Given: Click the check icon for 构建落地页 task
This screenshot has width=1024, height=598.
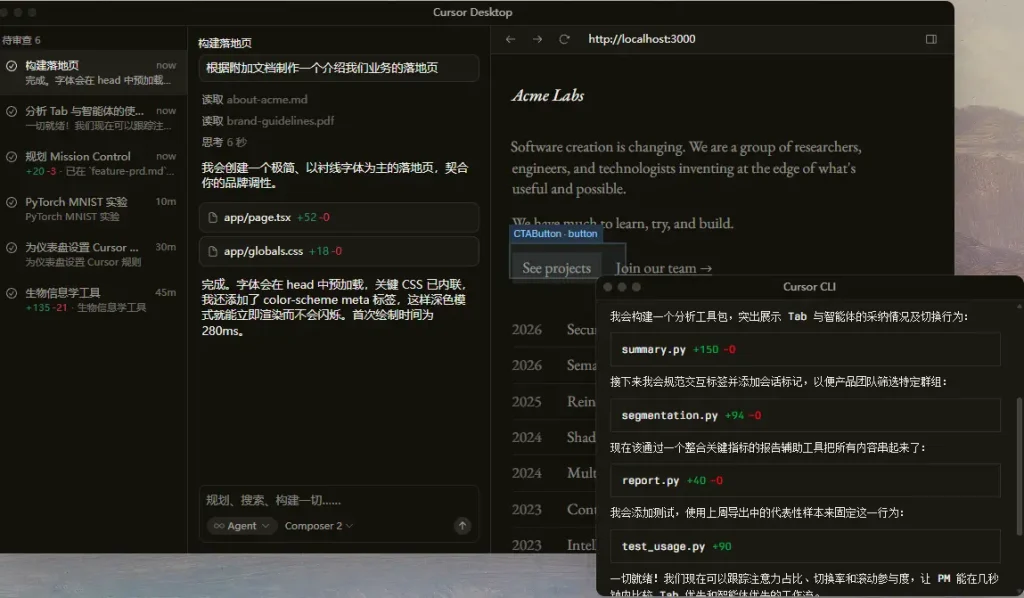Looking at the screenshot, I should [12, 66].
